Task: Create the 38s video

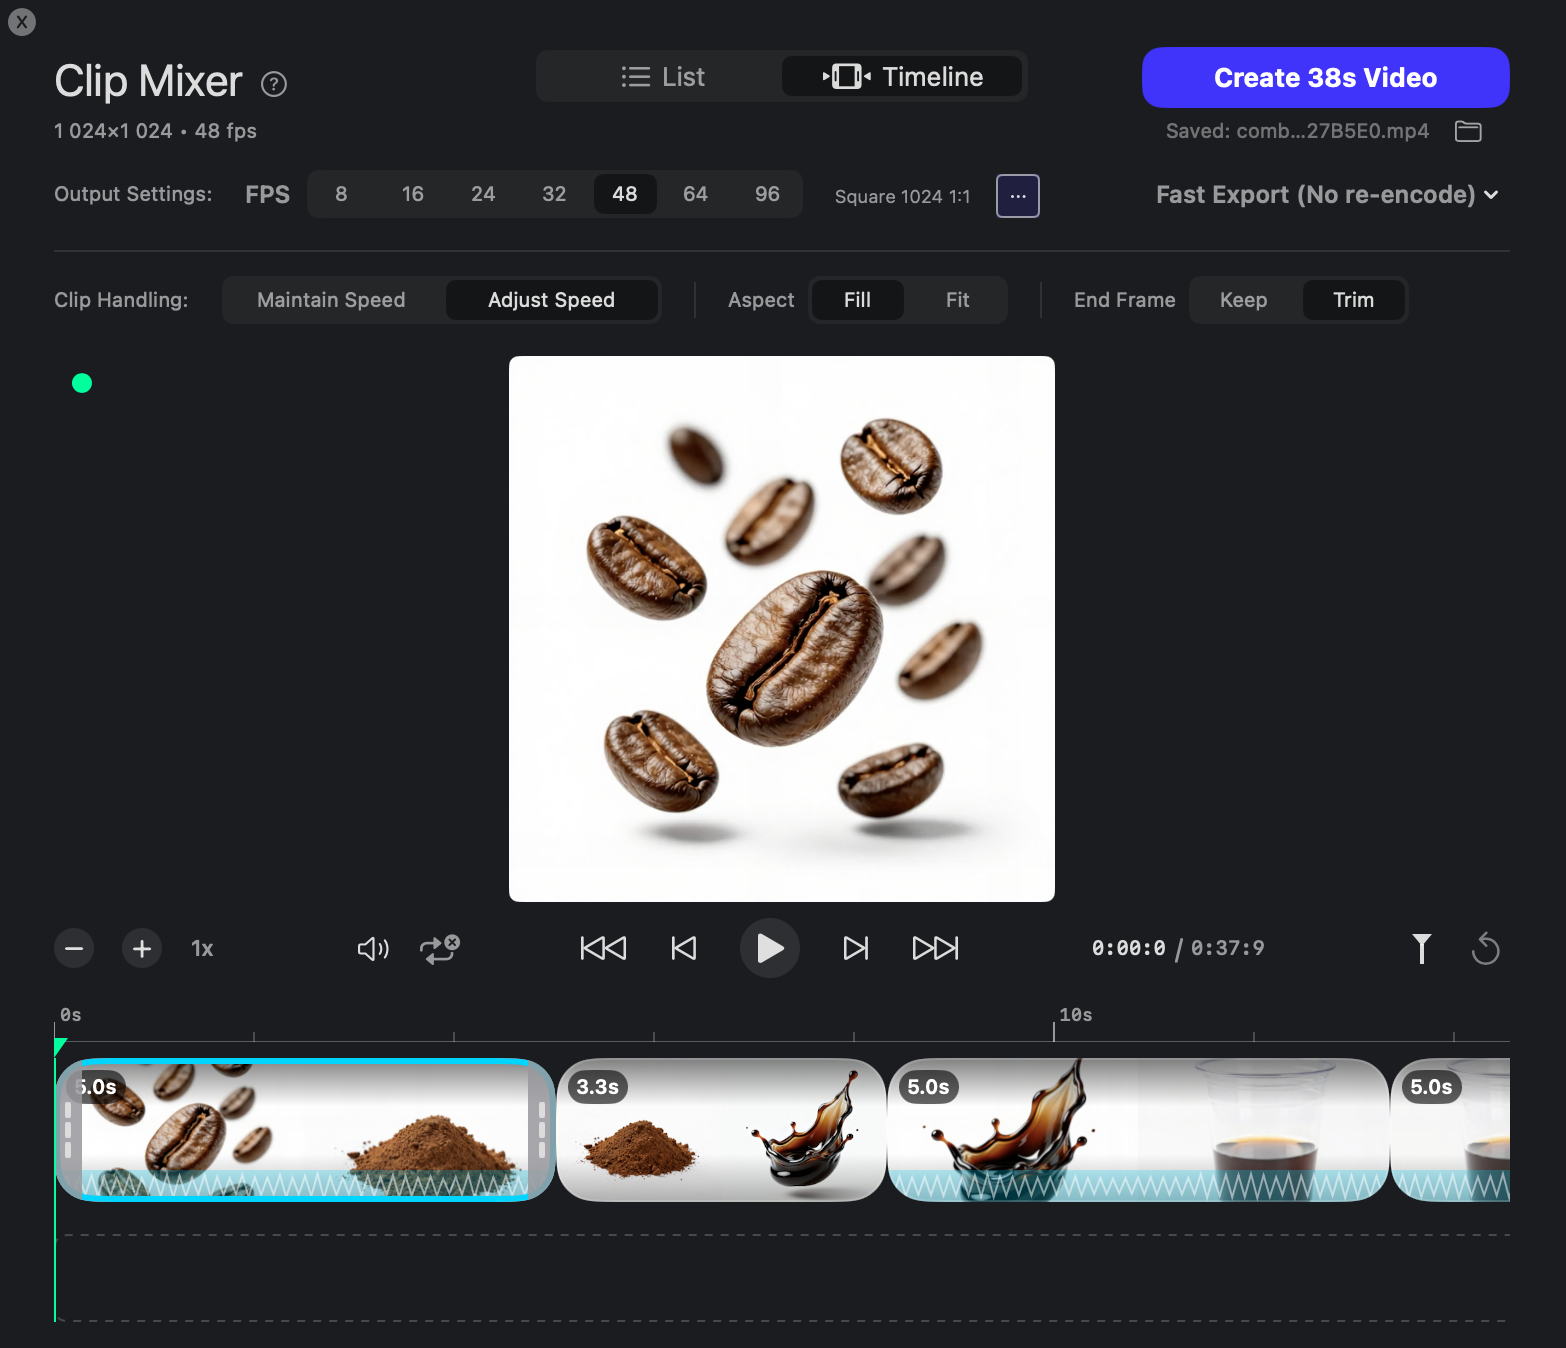Action: tap(1324, 77)
